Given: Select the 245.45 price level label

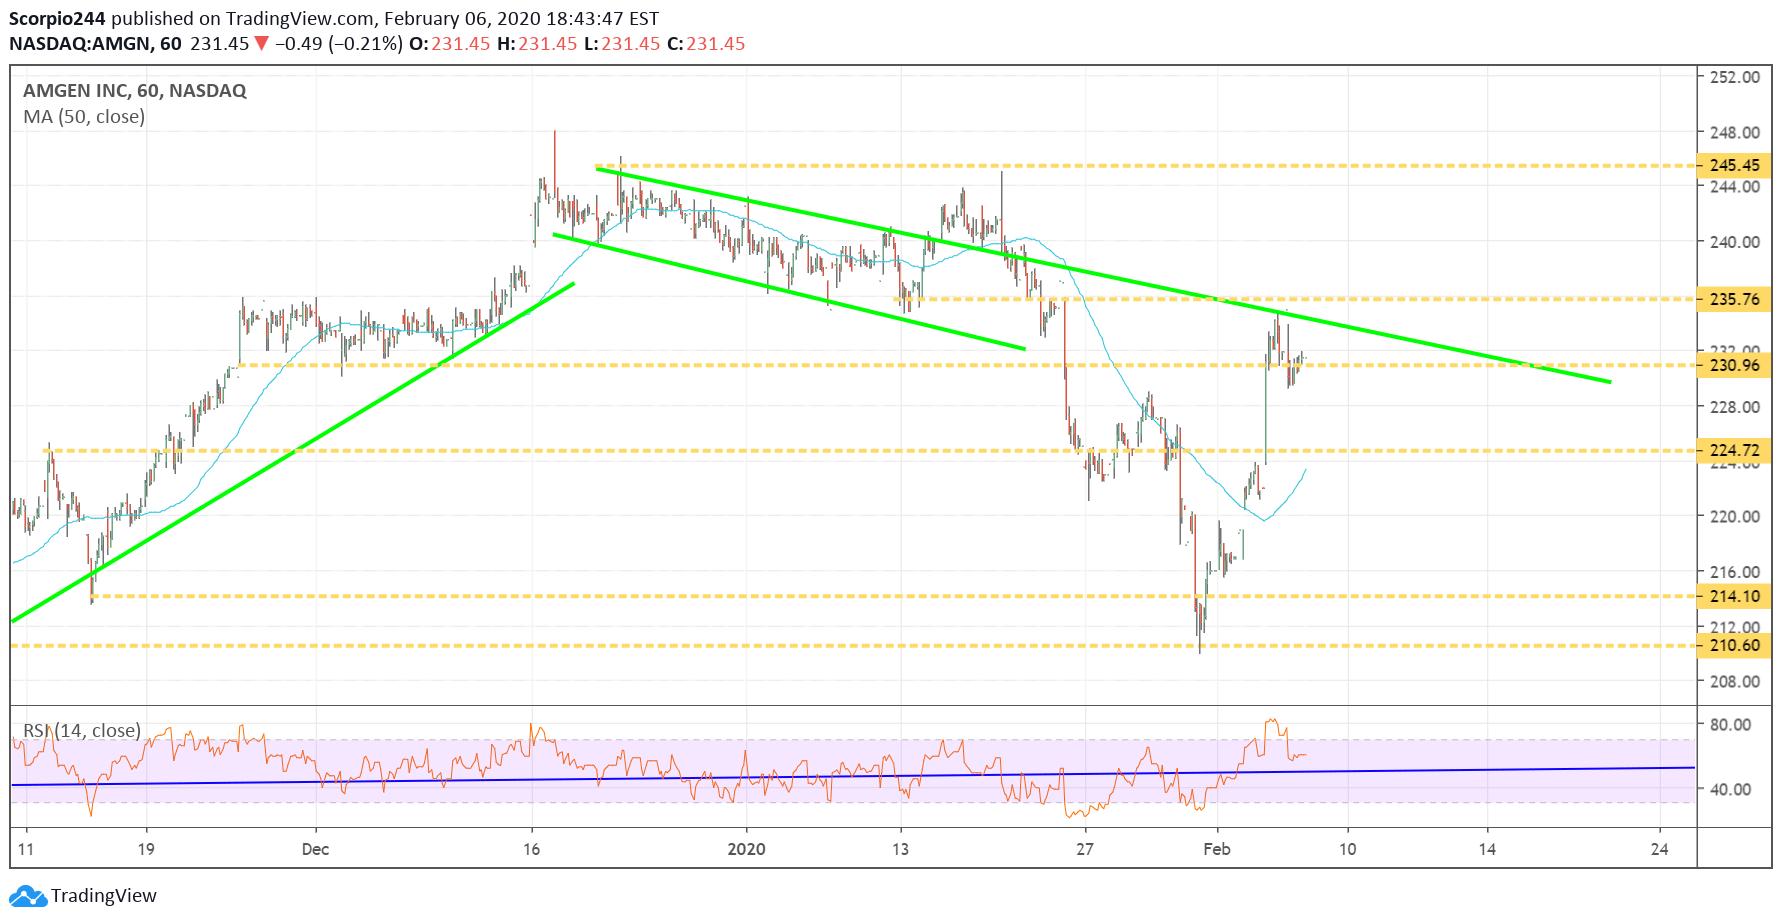Looking at the screenshot, I should click(x=1735, y=165).
